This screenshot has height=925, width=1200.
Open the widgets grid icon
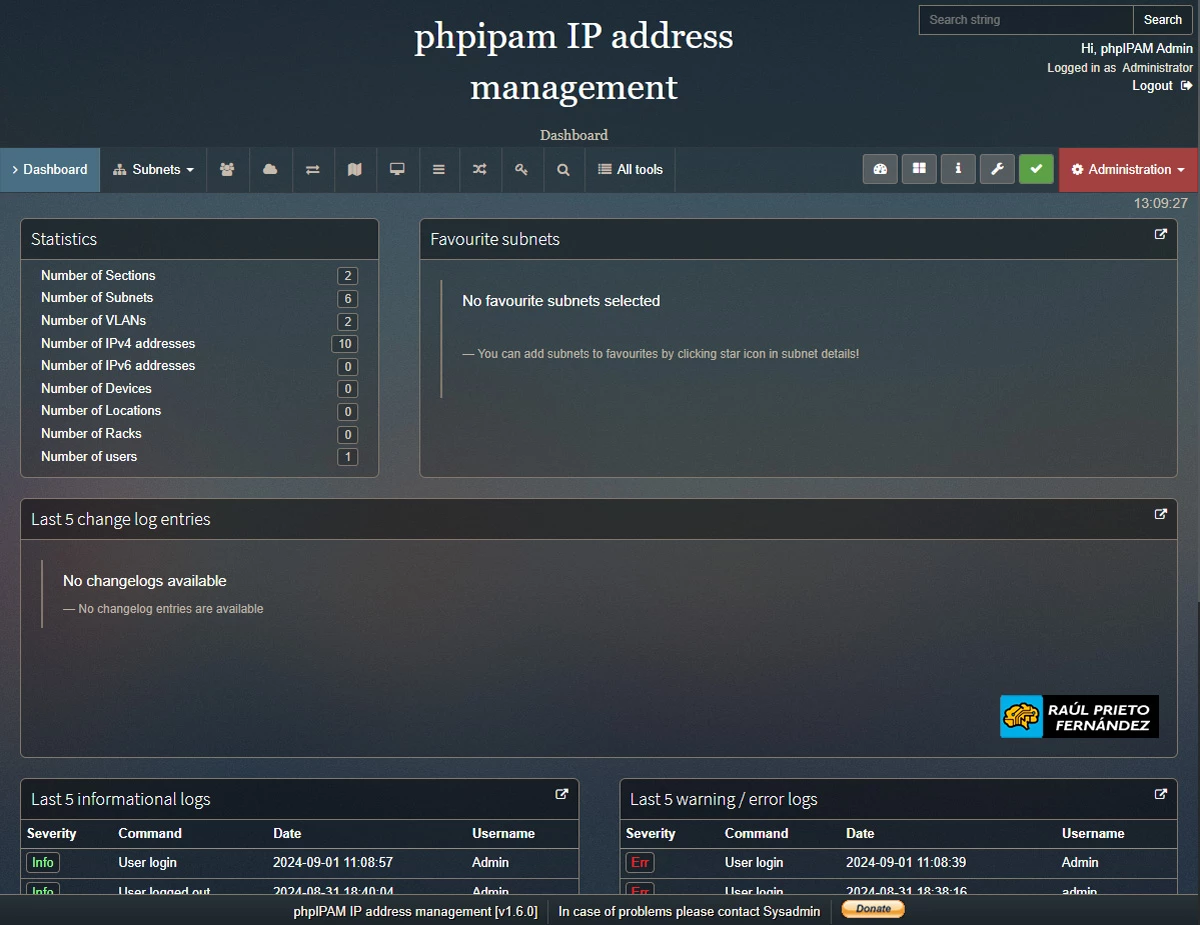[x=919, y=169]
